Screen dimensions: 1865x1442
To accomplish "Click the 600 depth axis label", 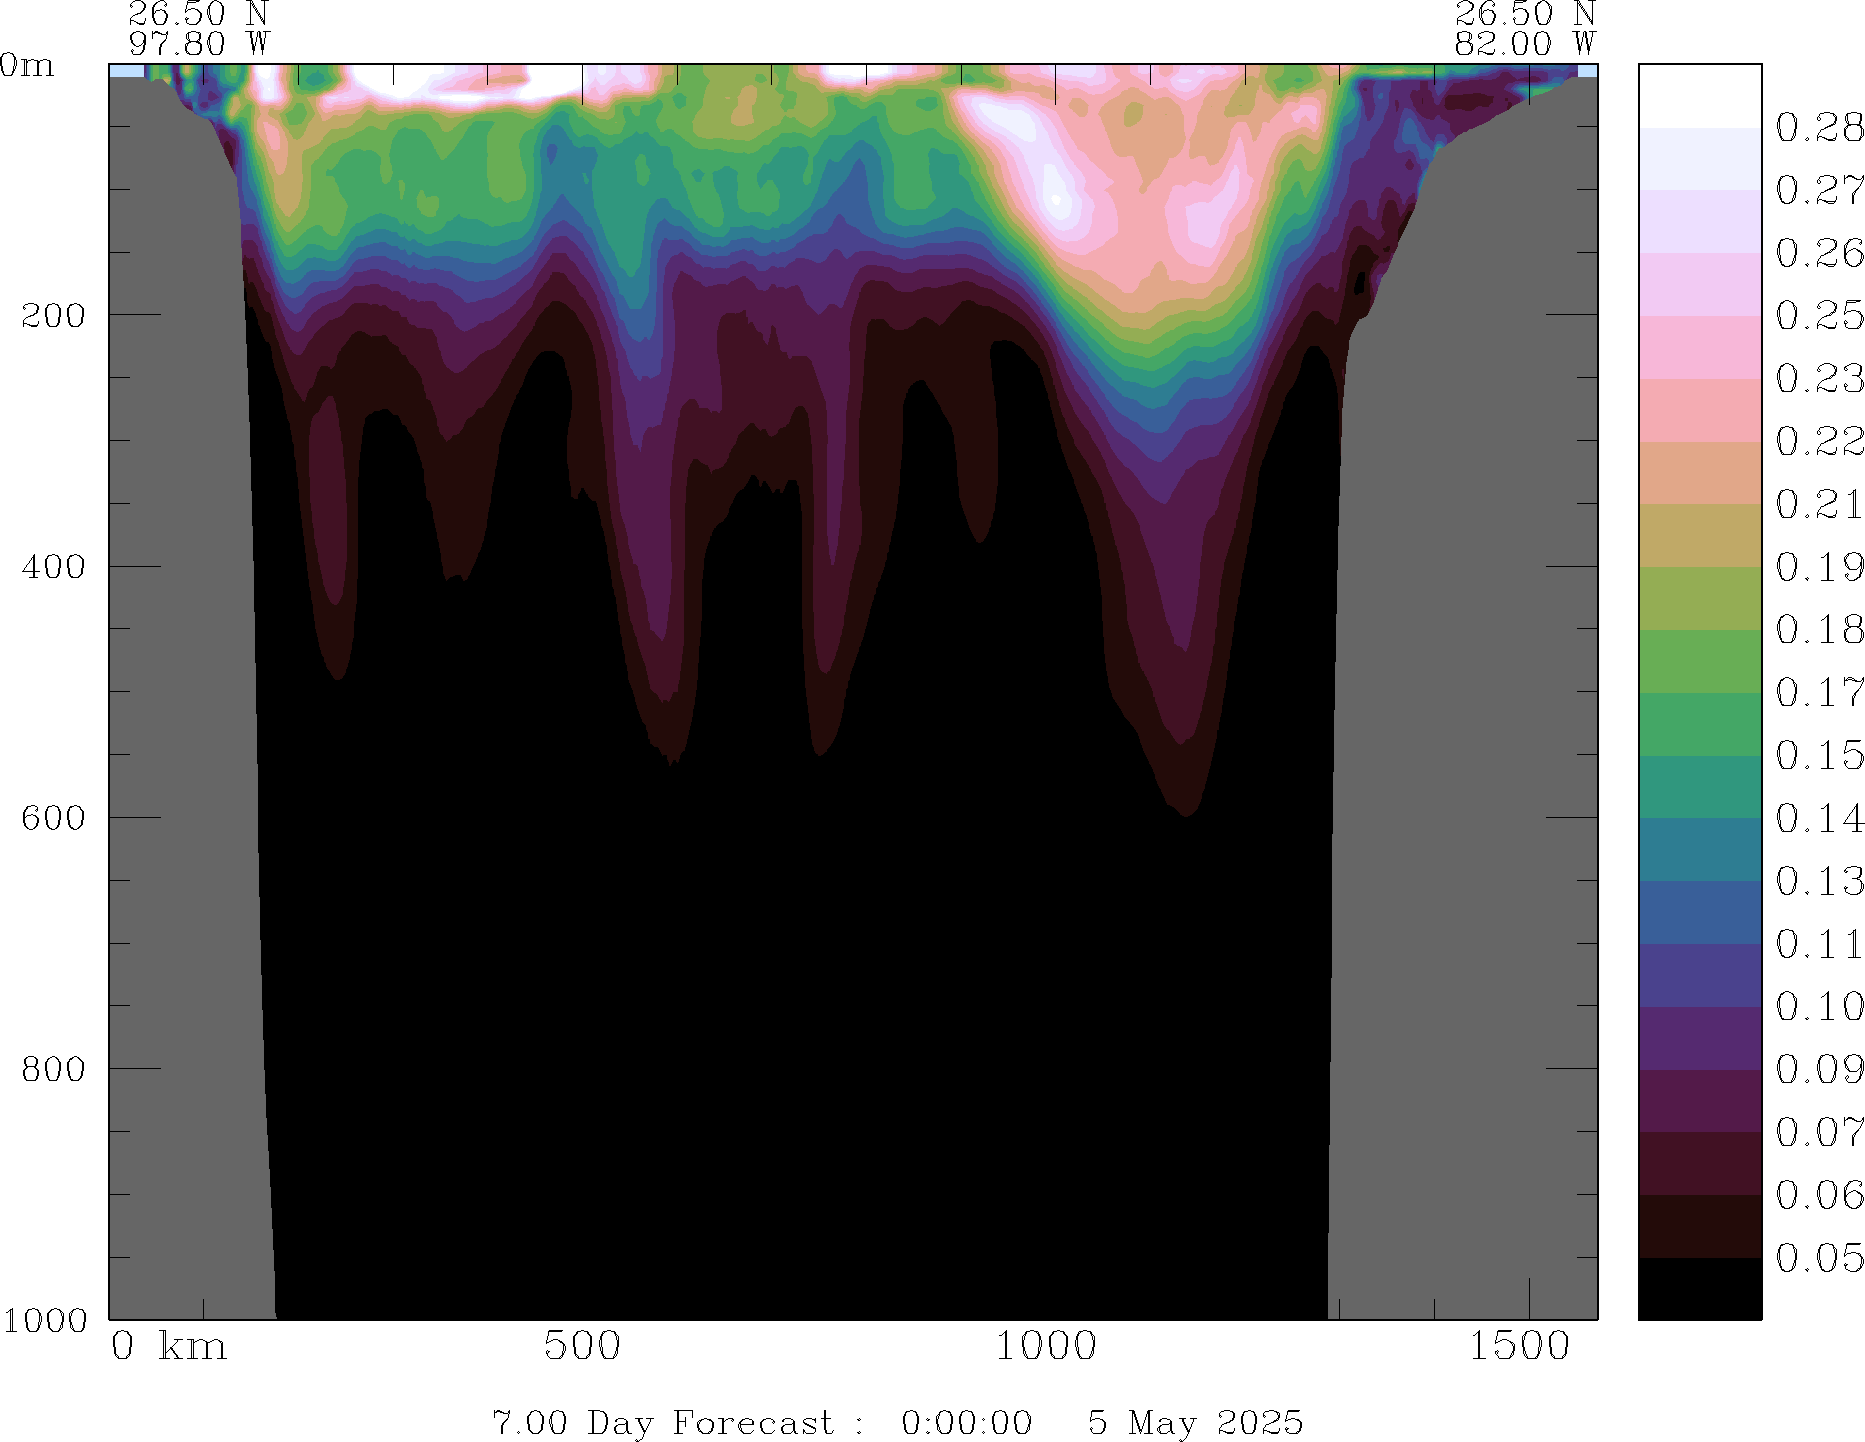I will (52, 818).
